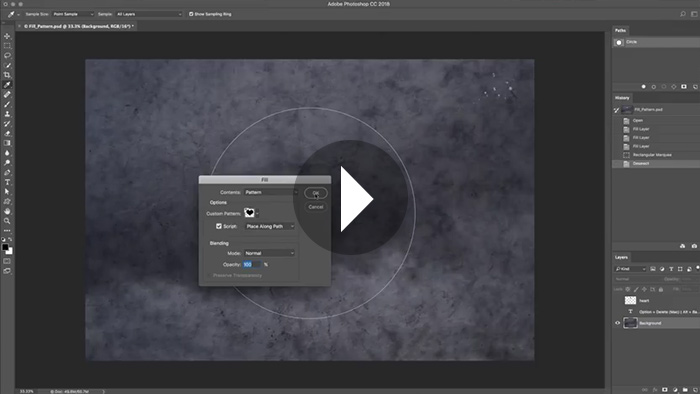Click New adjustment layer icon
The image size is (700, 394).
tap(675, 390)
